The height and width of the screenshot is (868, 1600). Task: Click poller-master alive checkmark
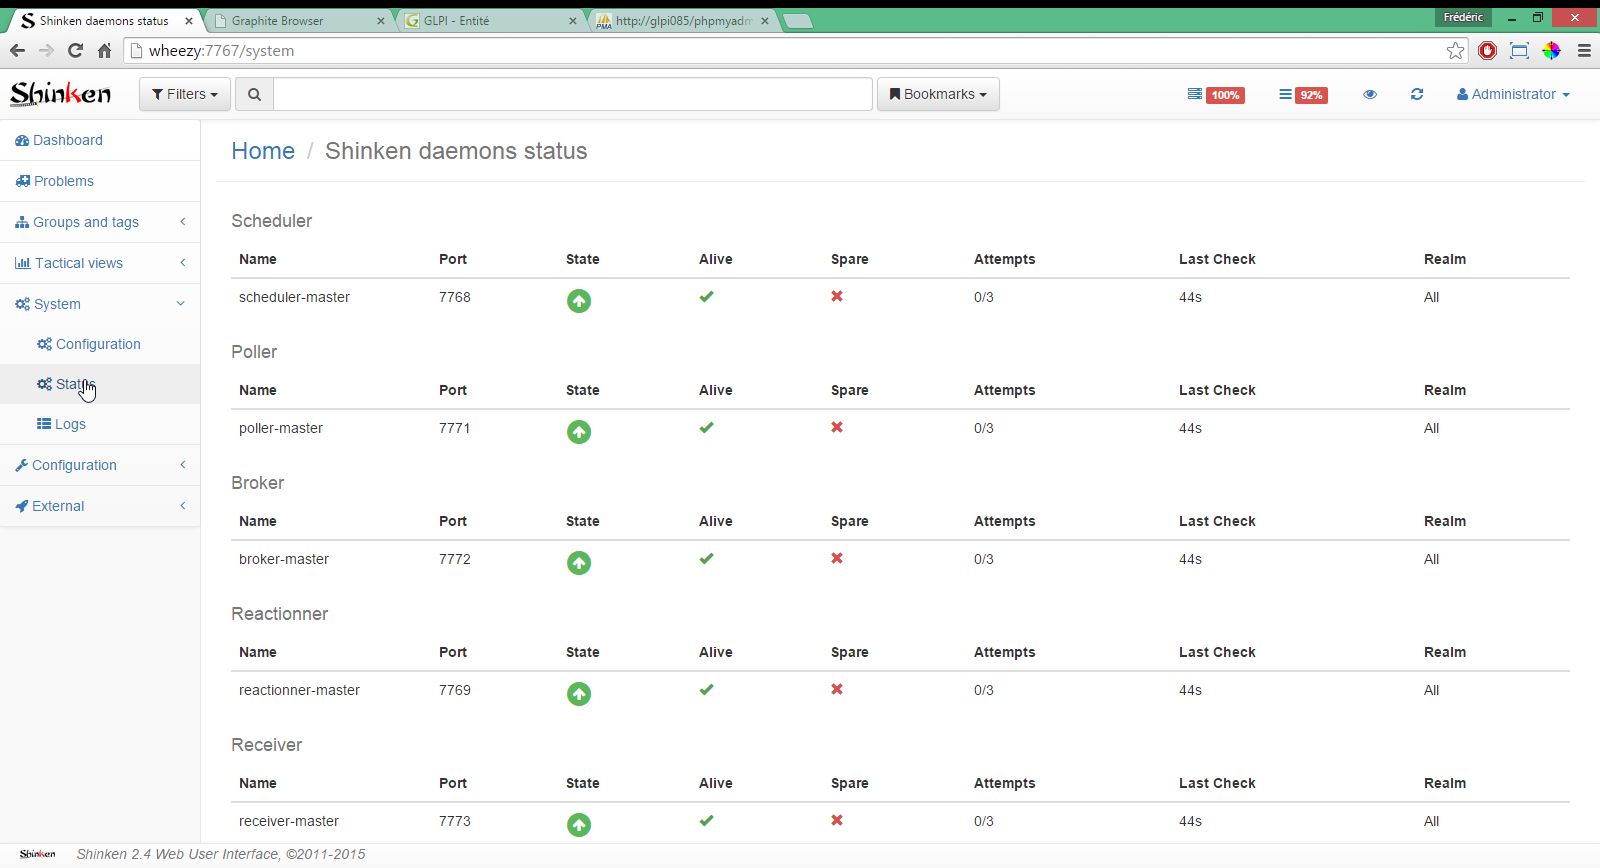706,427
